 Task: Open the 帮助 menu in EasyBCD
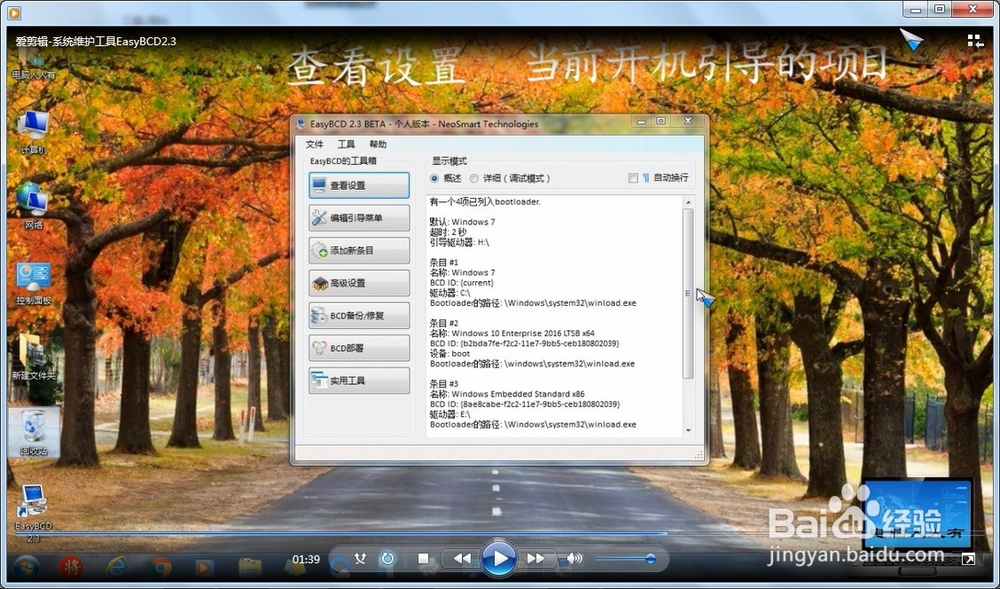(378, 145)
